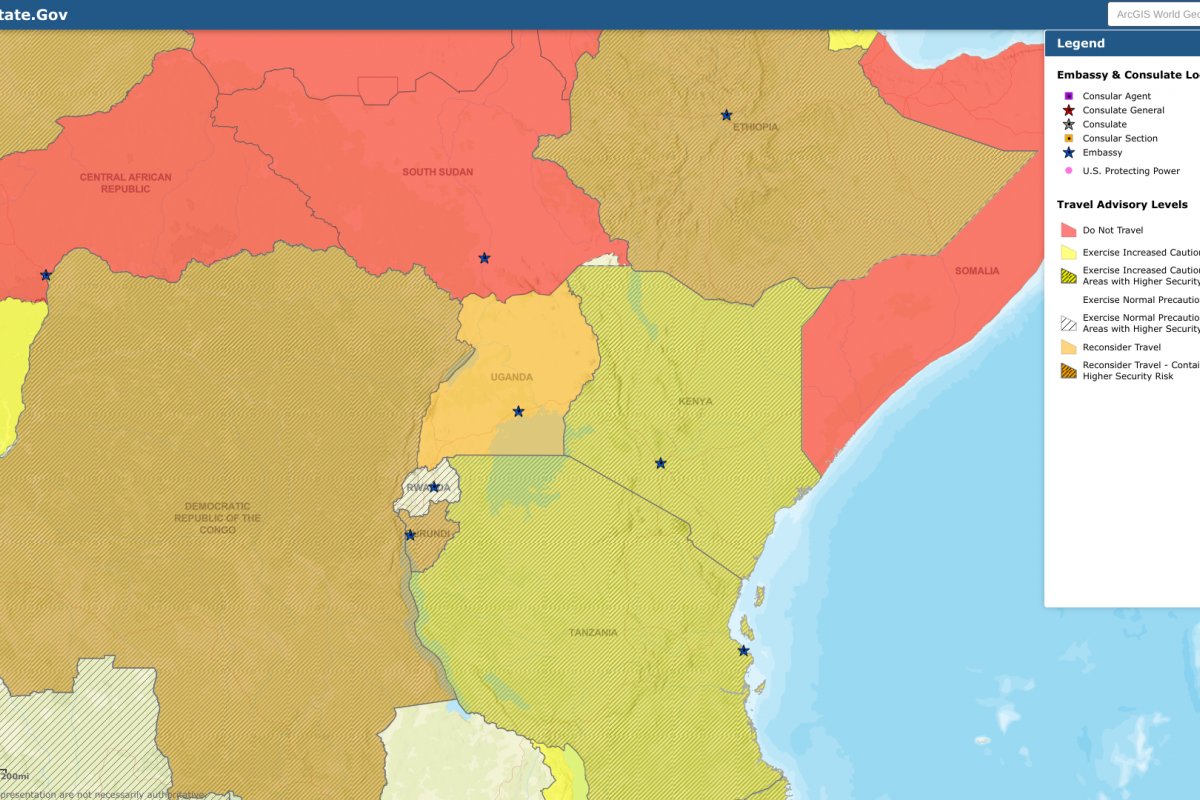Select the South Sudan embassy star marker
This screenshot has height=800, width=1200.
[x=484, y=258]
